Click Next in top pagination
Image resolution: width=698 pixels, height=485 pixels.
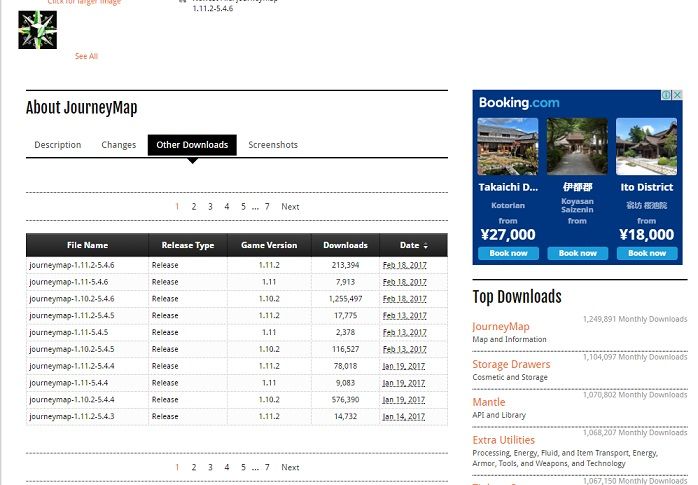290,206
